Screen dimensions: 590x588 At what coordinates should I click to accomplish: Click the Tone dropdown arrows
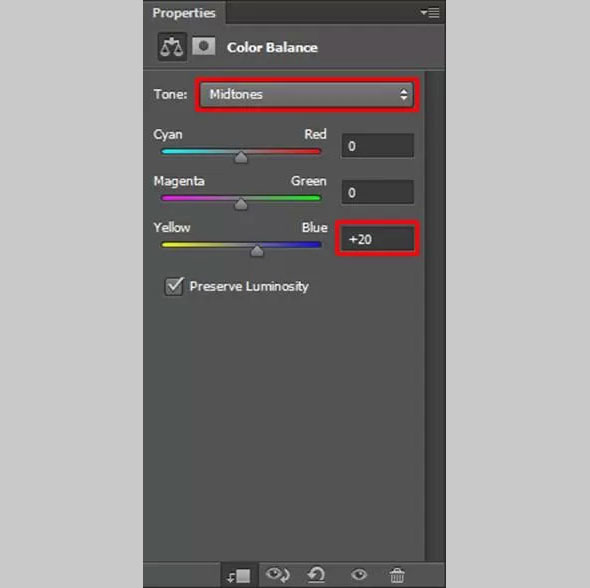tap(404, 94)
